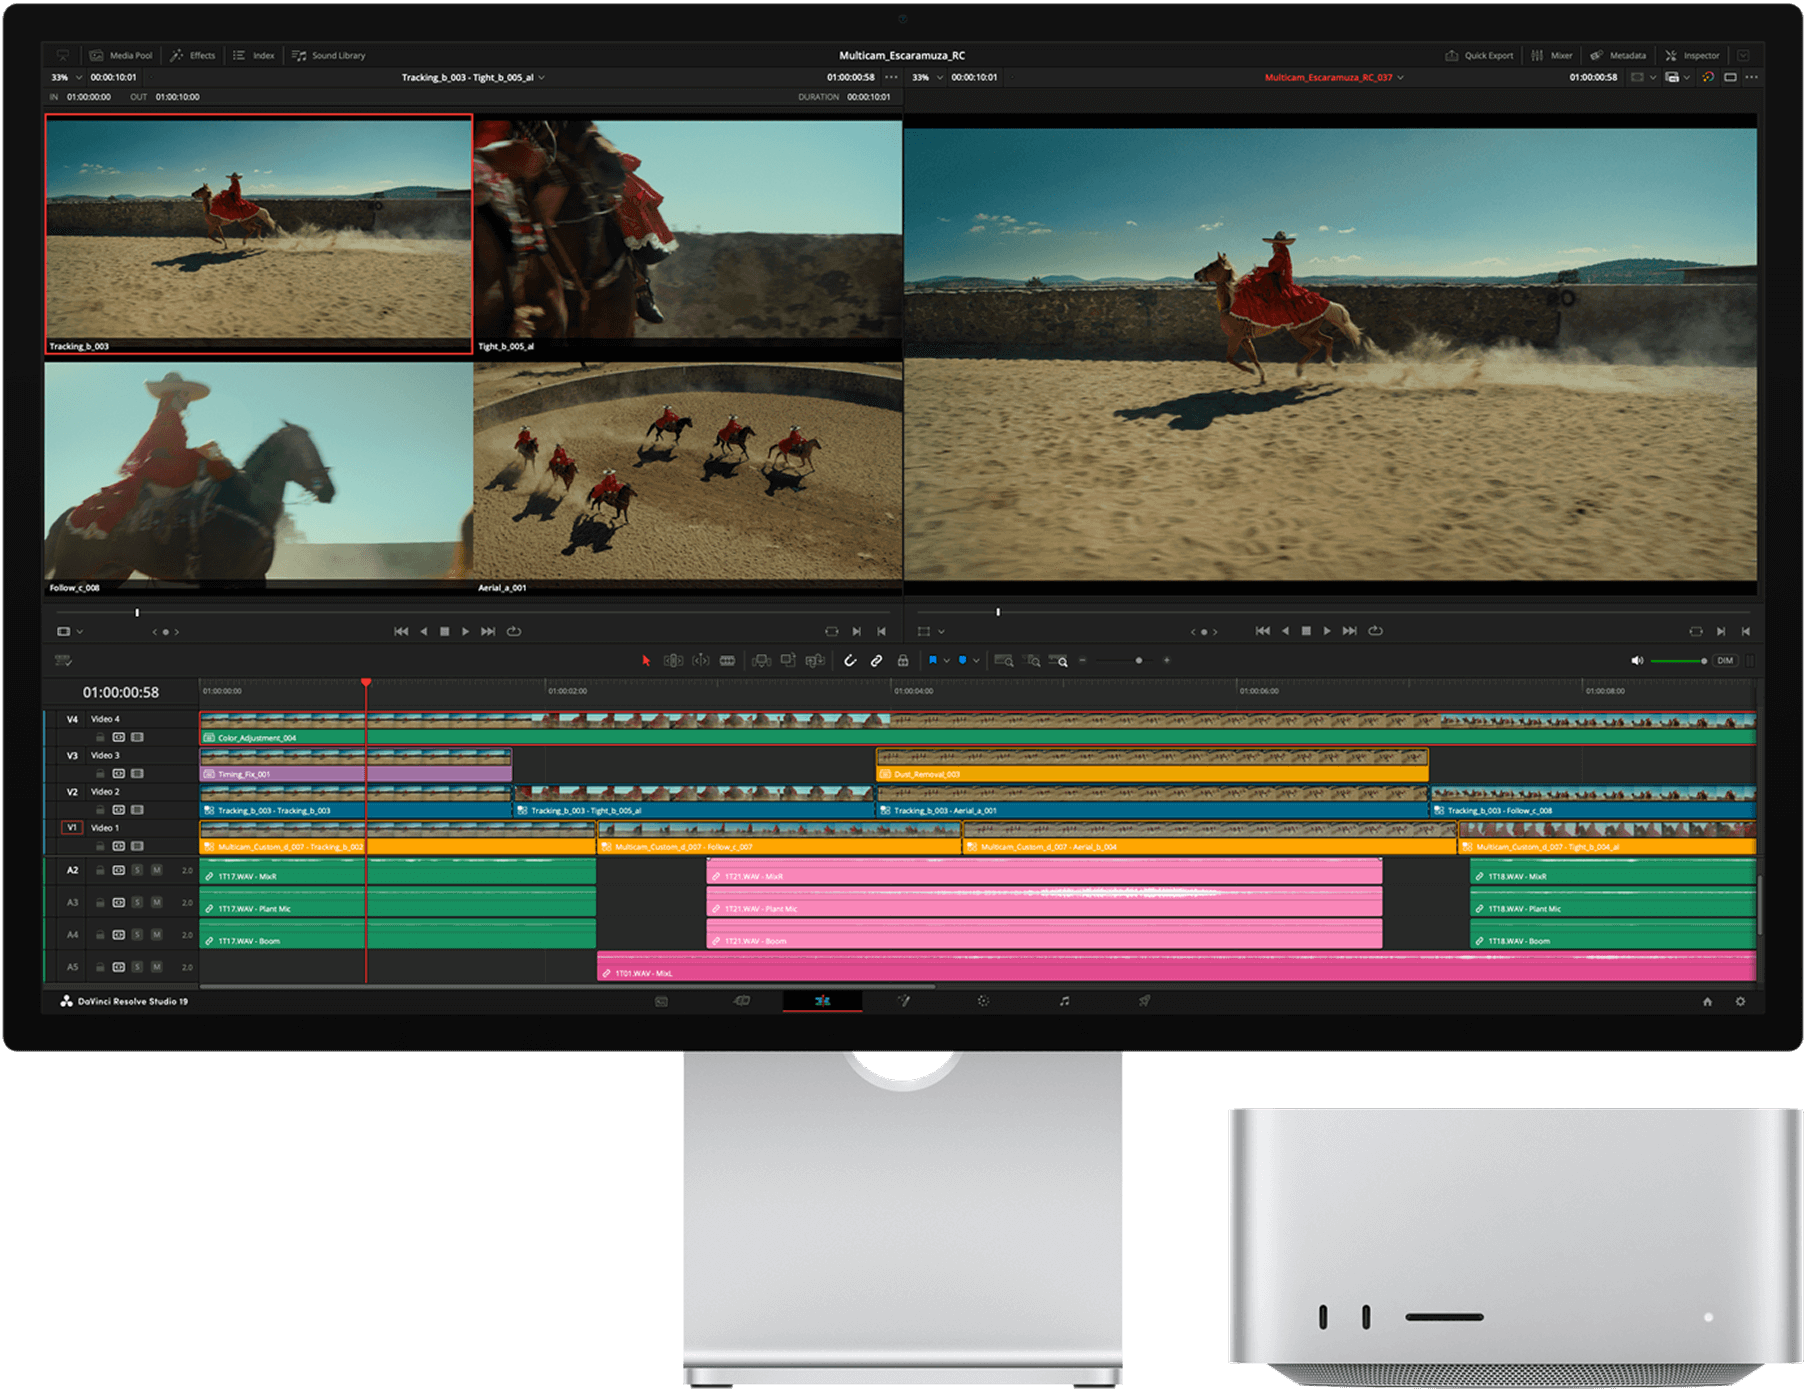Mute audio with the speaker icon
The width and height of the screenshot is (1808, 1391).
[1637, 661]
